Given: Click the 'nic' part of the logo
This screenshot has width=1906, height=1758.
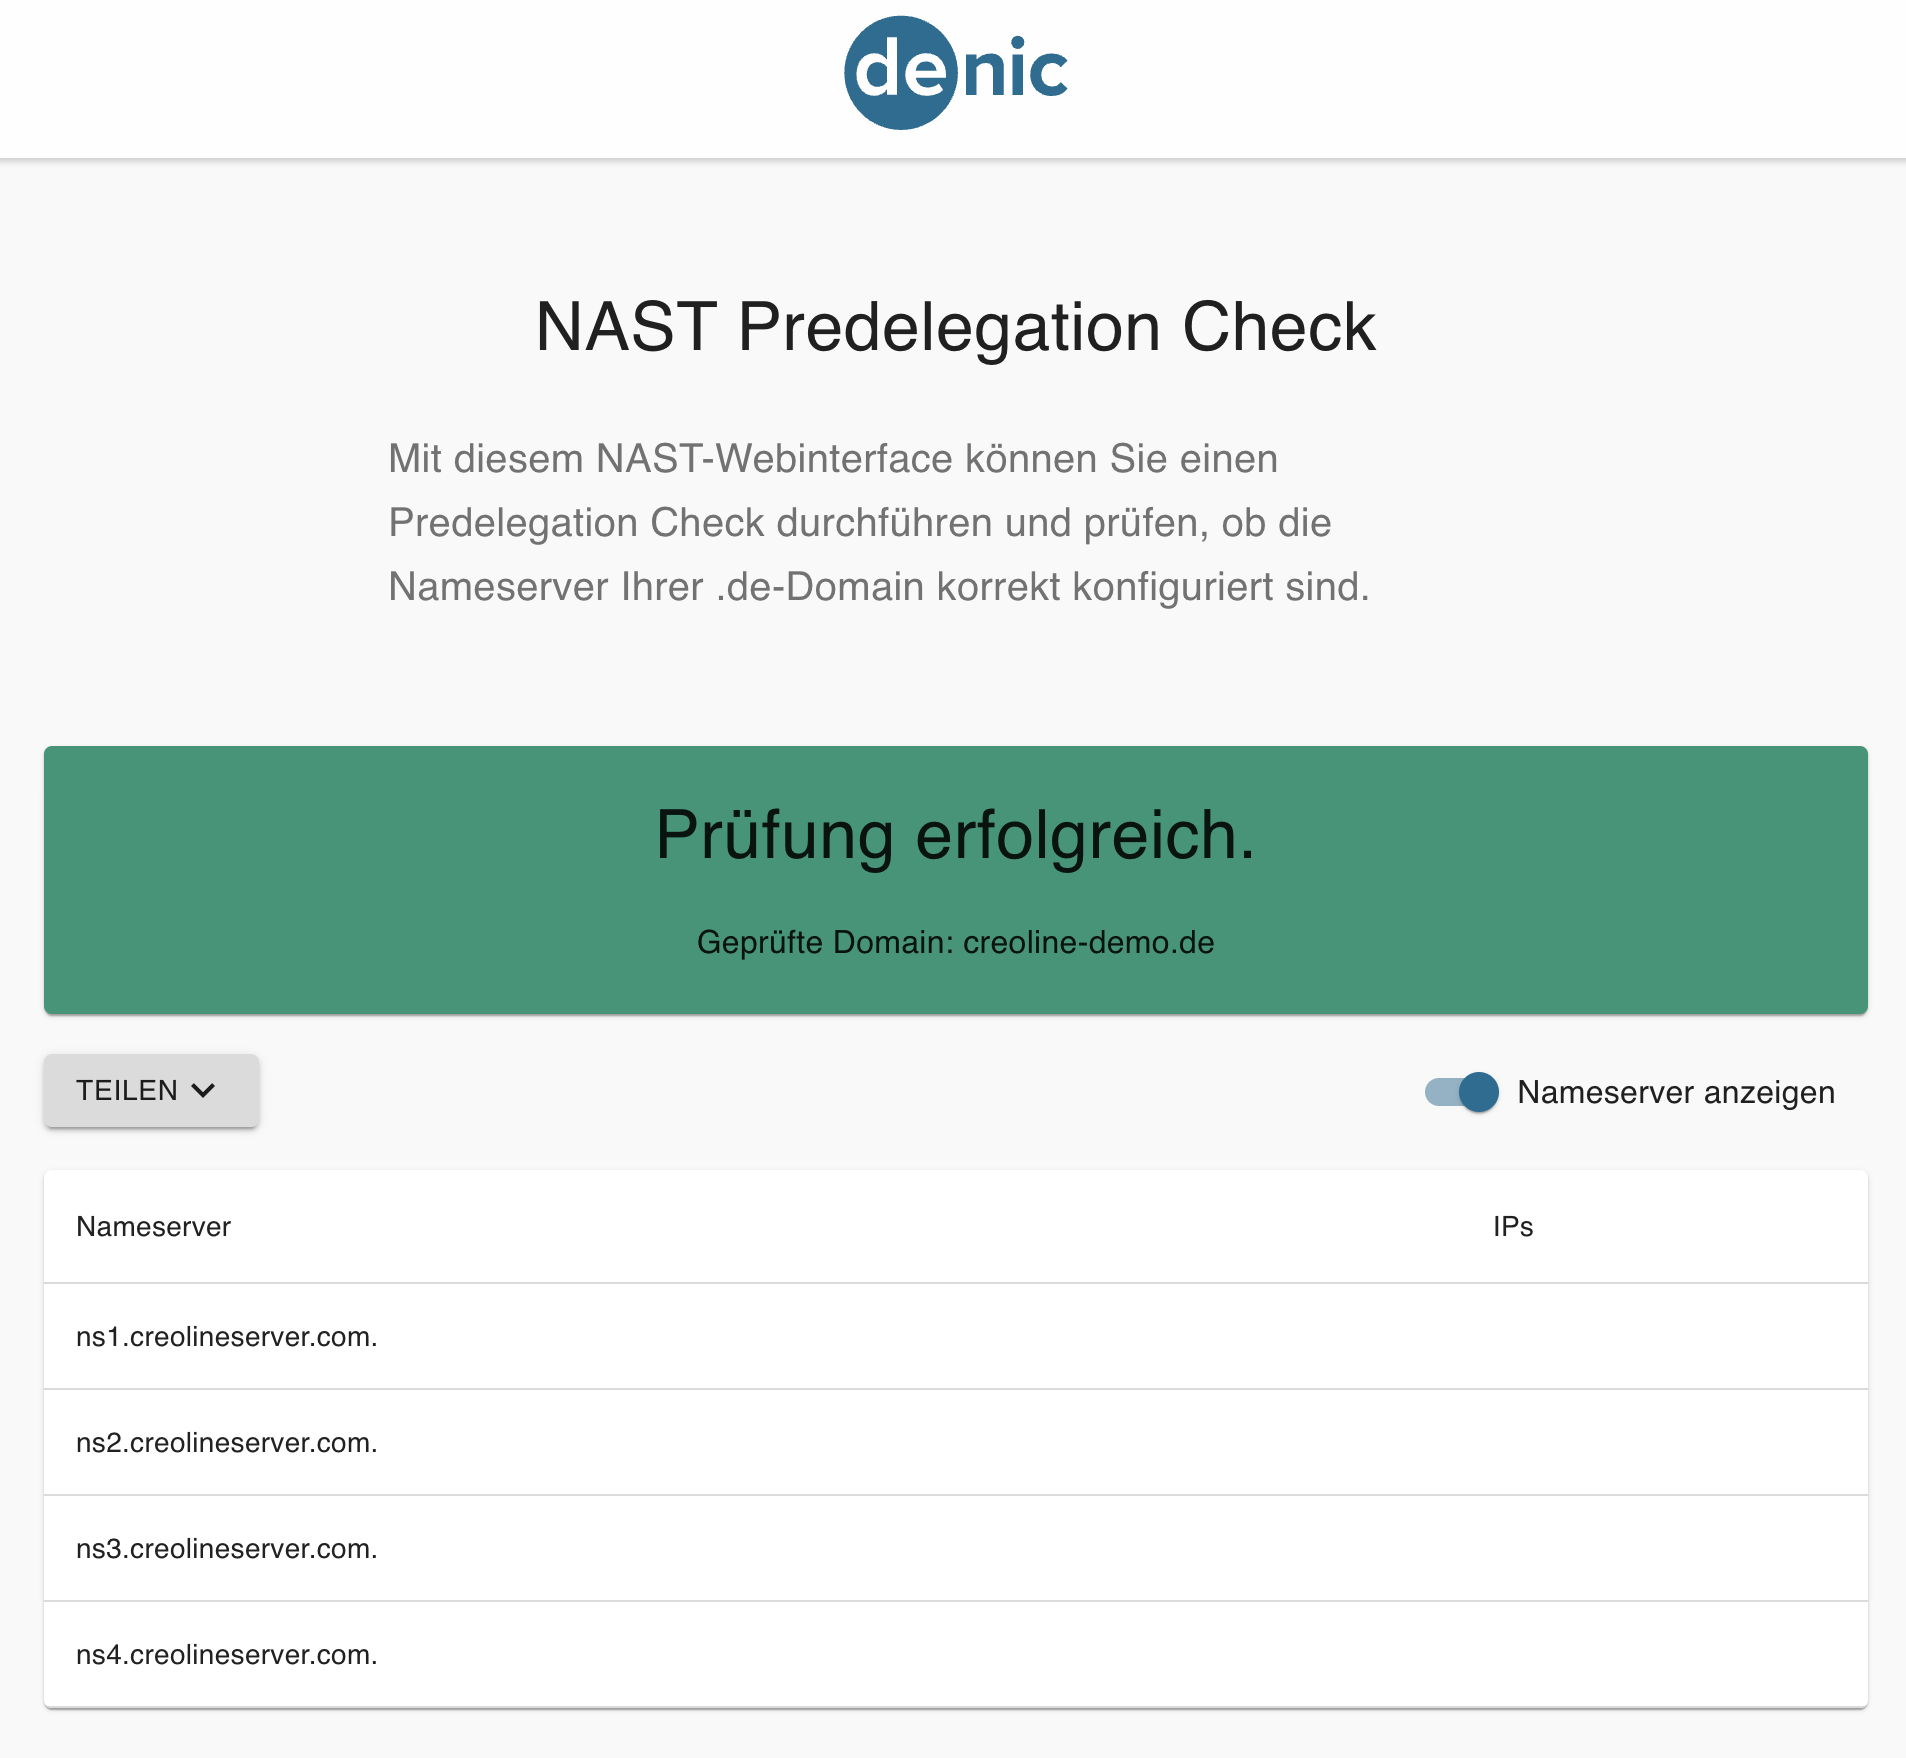Looking at the screenshot, I should tap(1016, 68).
